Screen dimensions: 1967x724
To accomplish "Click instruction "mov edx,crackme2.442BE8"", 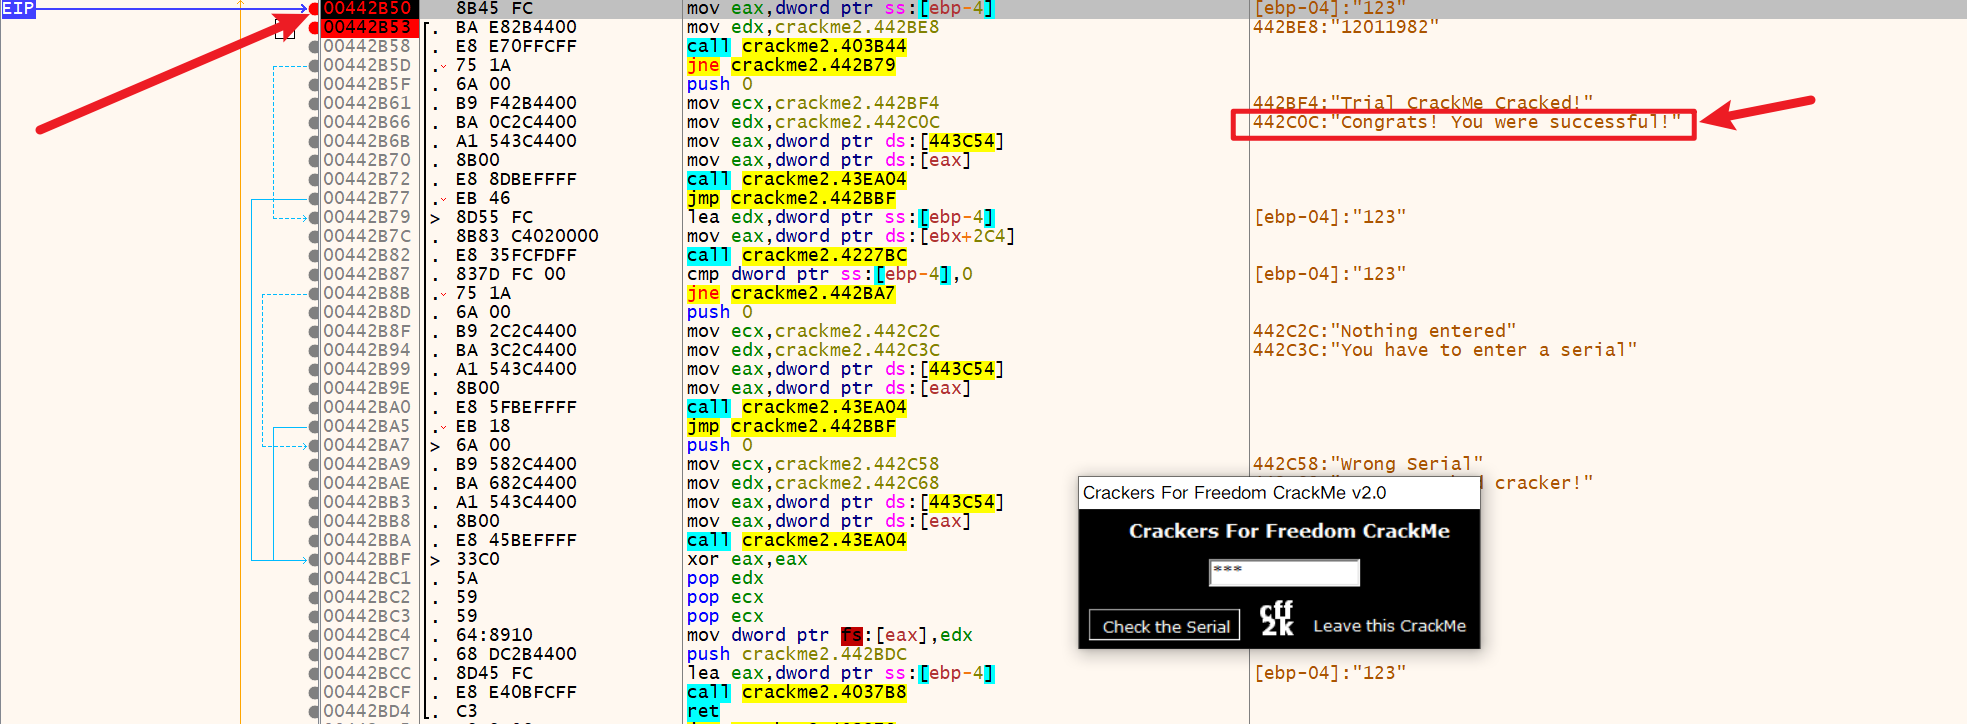I will click(x=813, y=28).
